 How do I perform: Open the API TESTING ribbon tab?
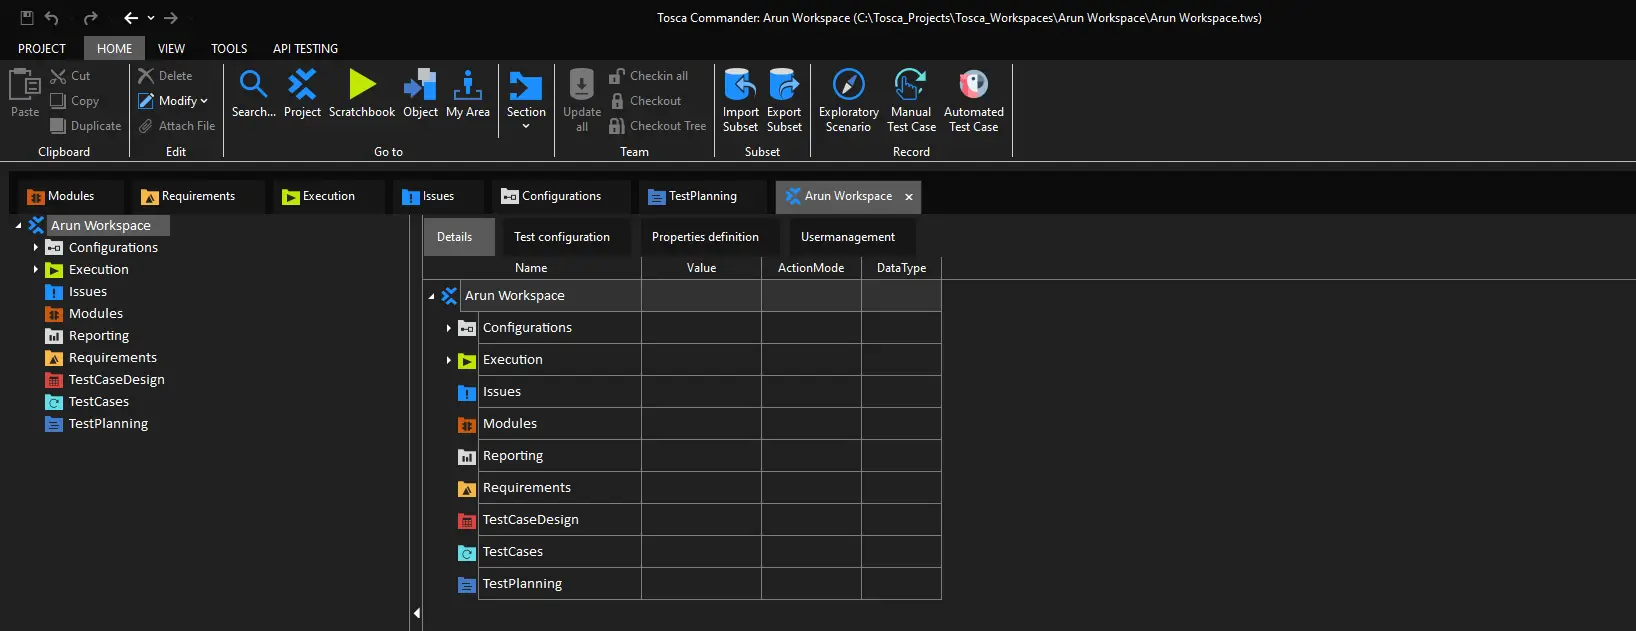(x=305, y=48)
